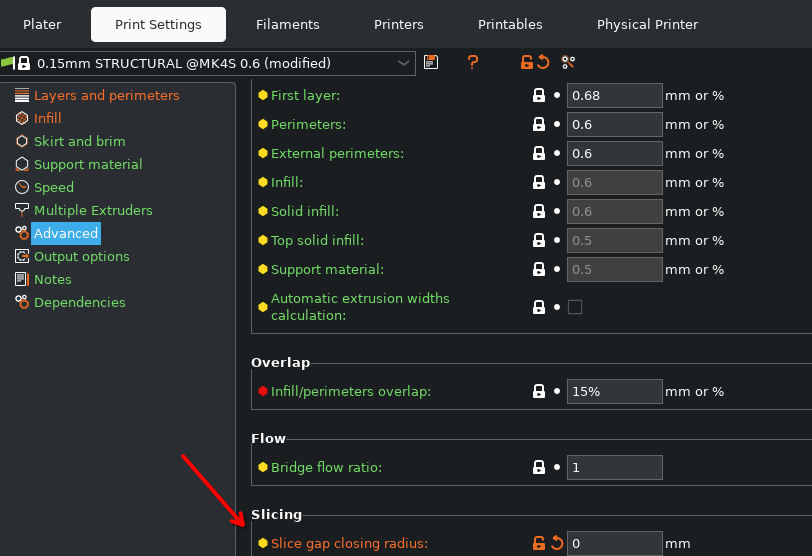Image resolution: width=812 pixels, height=556 pixels.
Task: Click the orange unlocked padlock in the toolbar
Action: point(527,62)
